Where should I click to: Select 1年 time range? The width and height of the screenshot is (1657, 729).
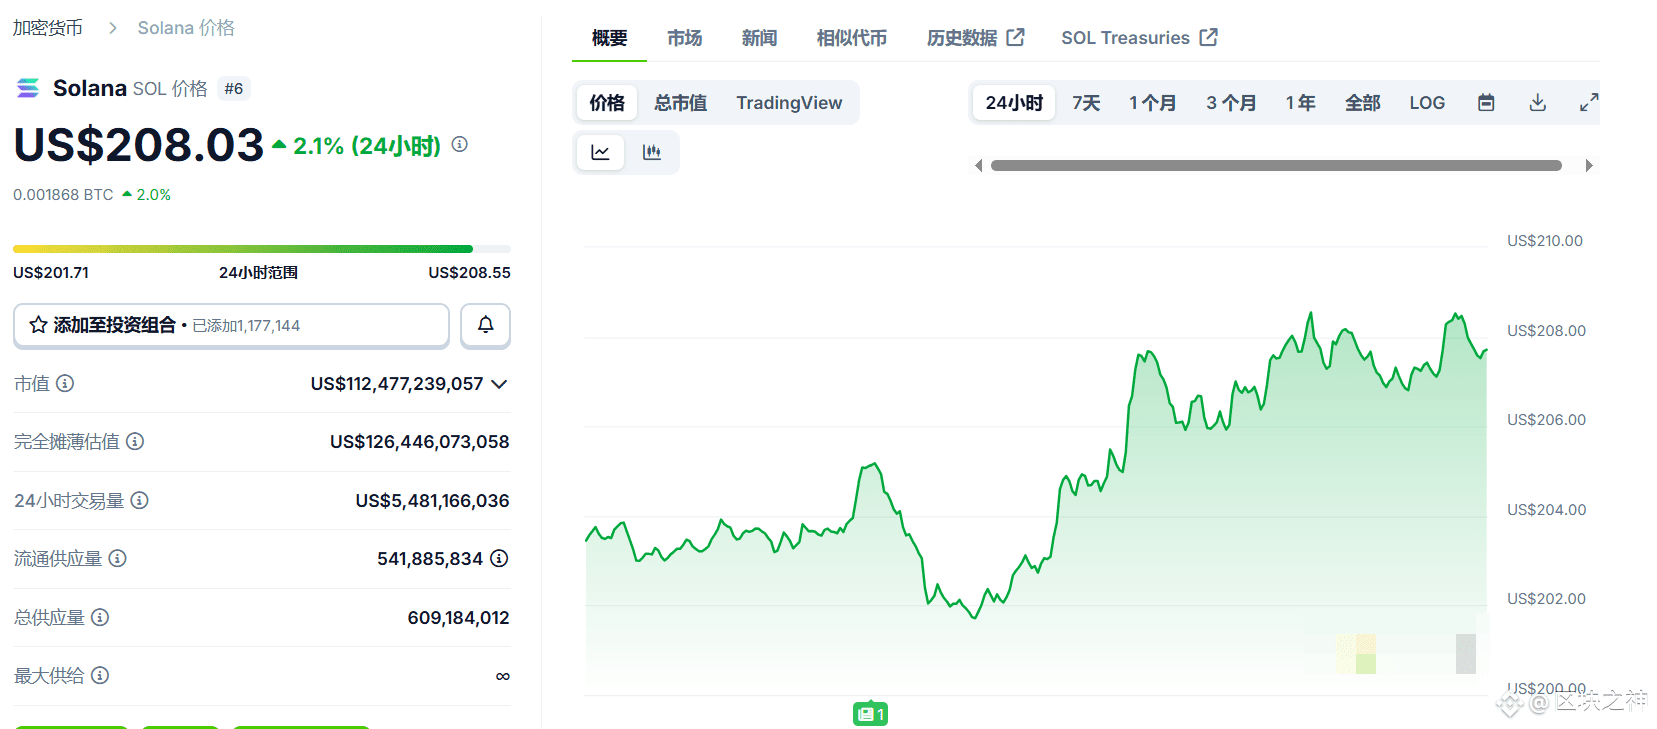click(1300, 103)
